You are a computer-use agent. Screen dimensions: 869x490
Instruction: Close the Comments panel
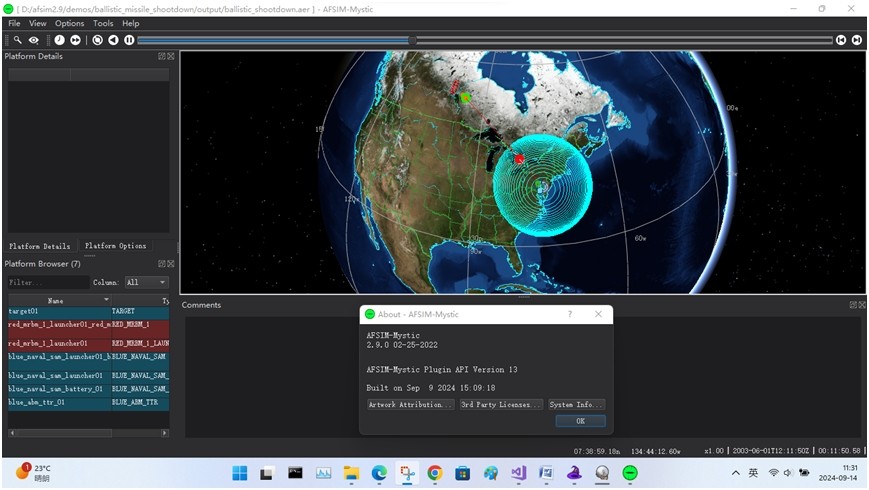click(862, 305)
